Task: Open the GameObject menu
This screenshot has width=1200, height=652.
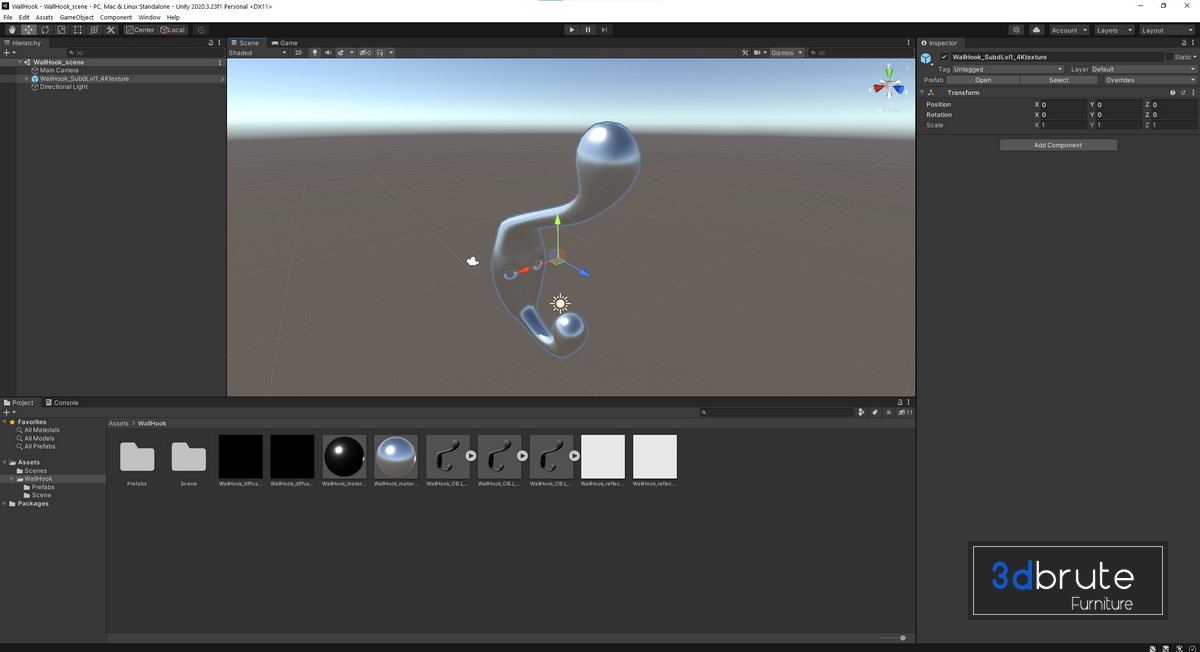Action: pyautogui.click(x=76, y=17)
